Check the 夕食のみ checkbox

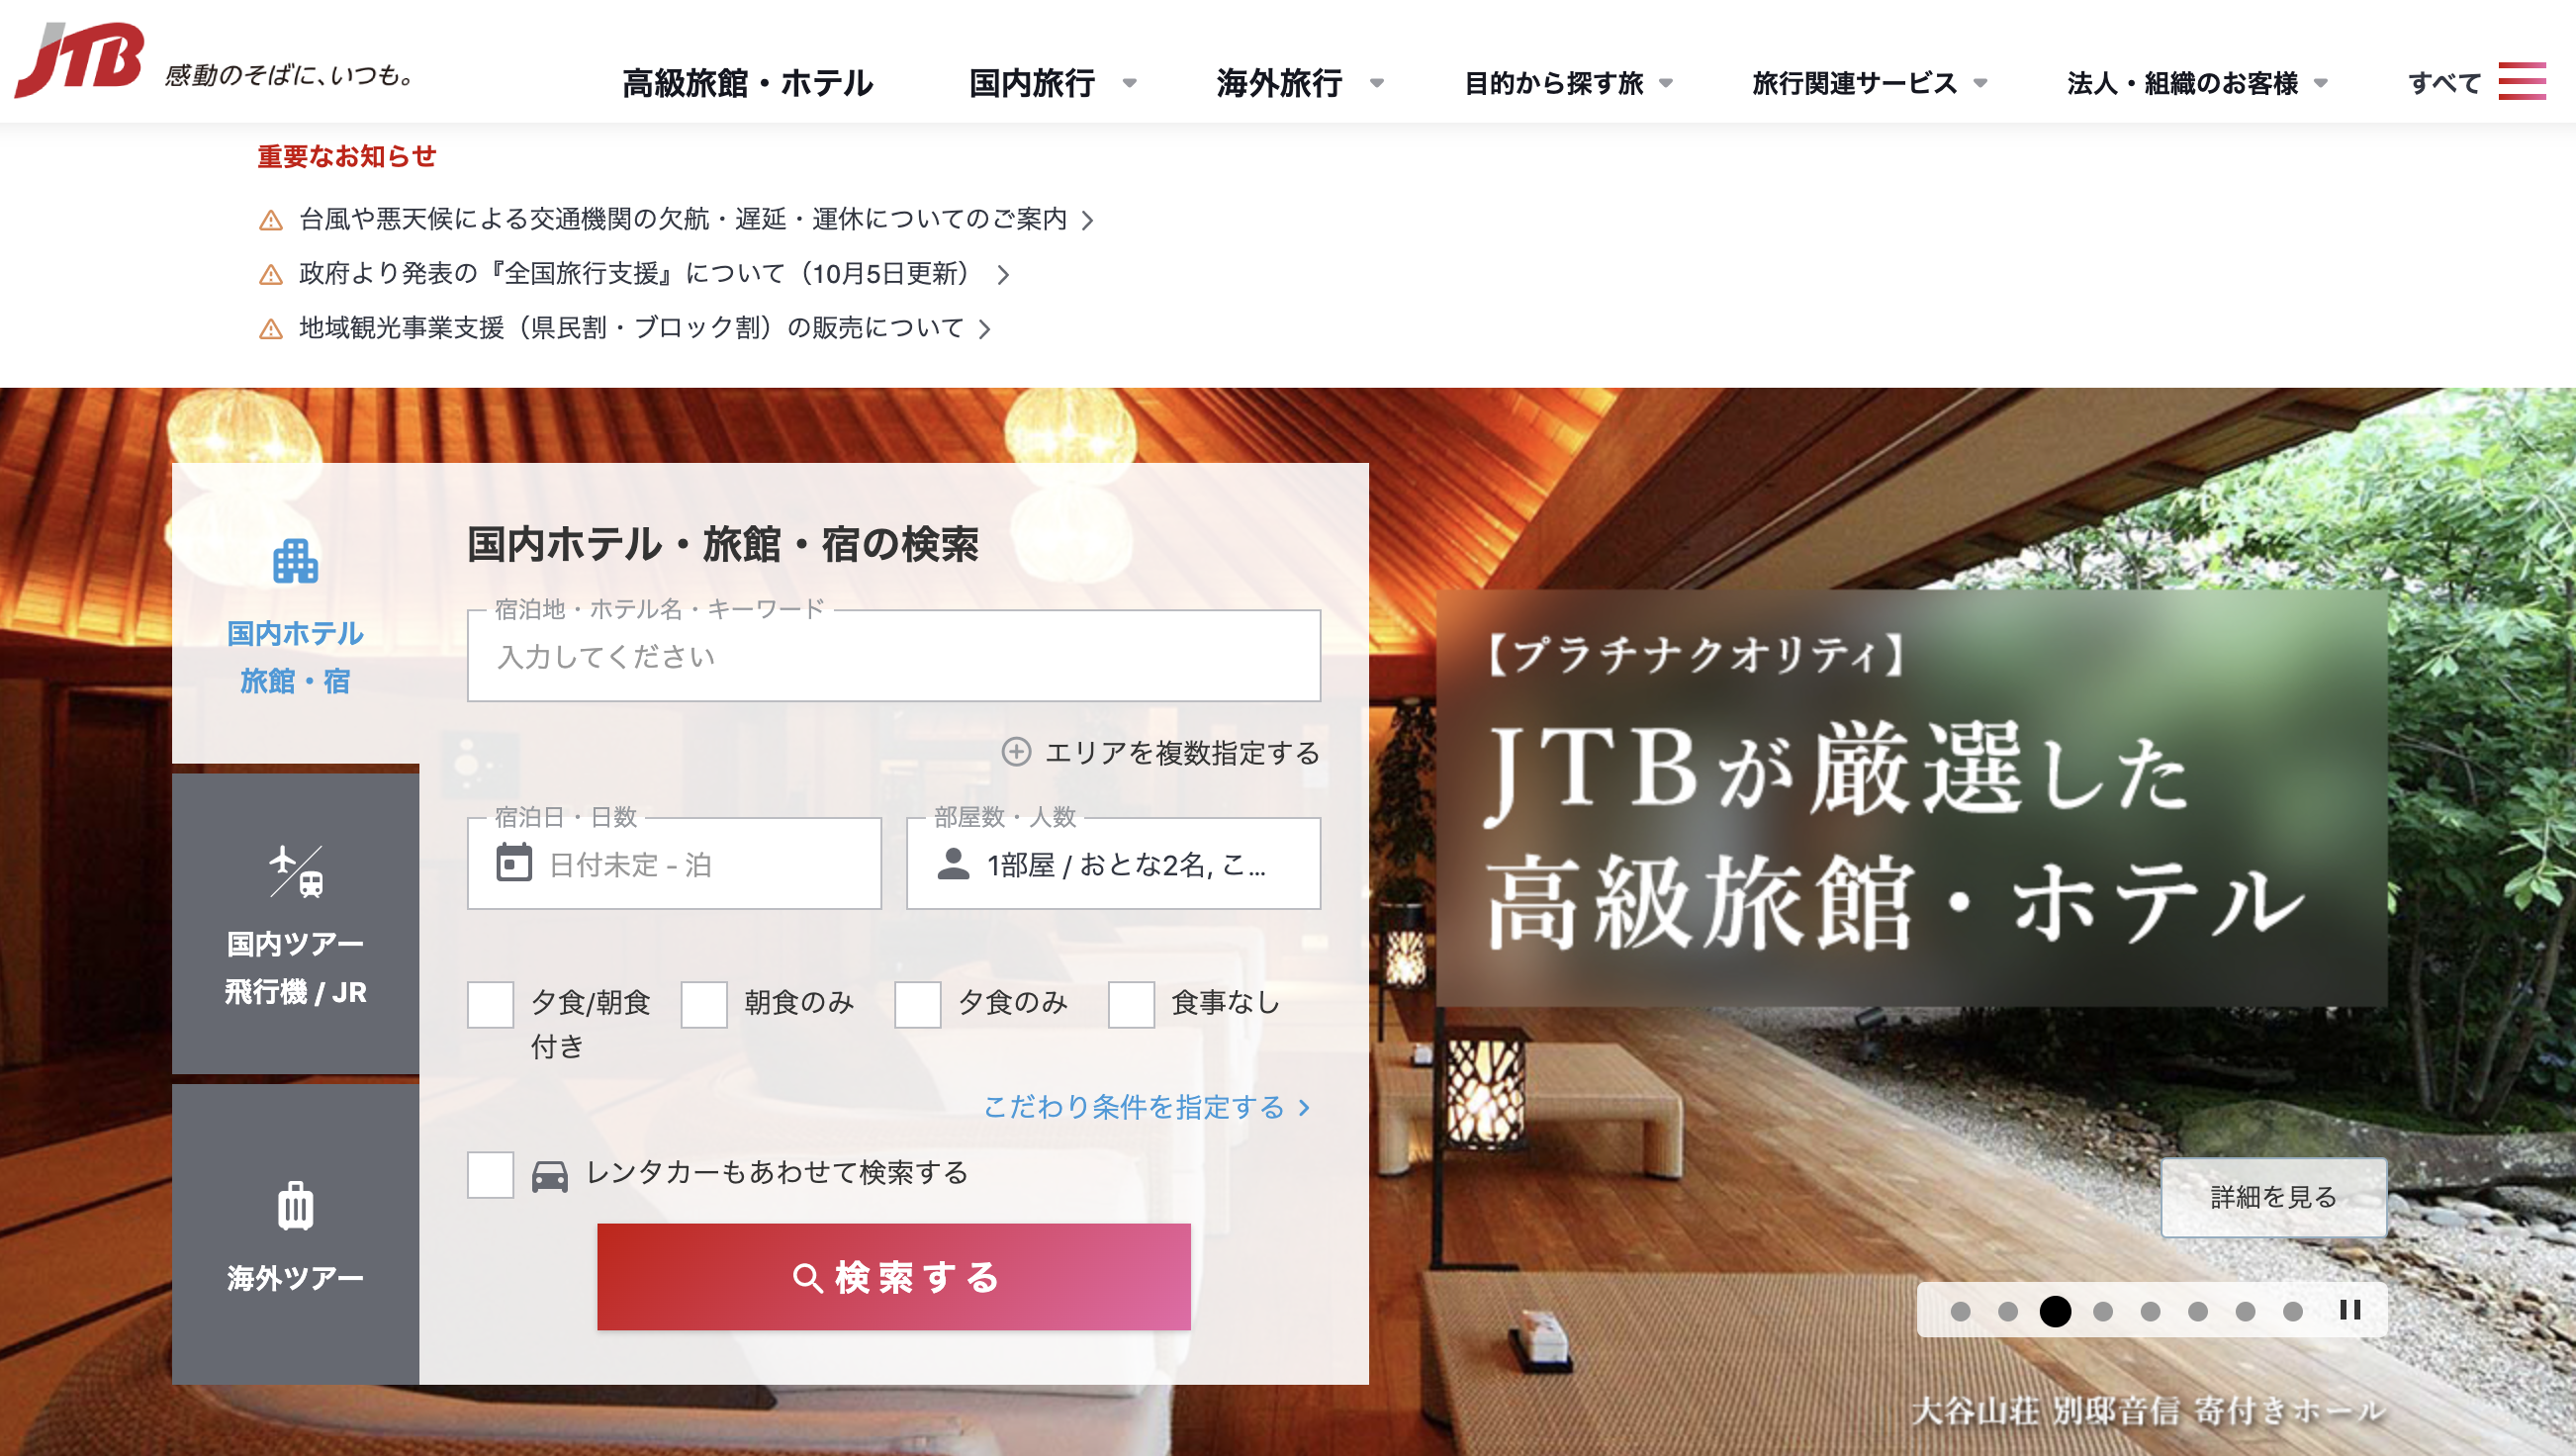tap(917, 1004)
